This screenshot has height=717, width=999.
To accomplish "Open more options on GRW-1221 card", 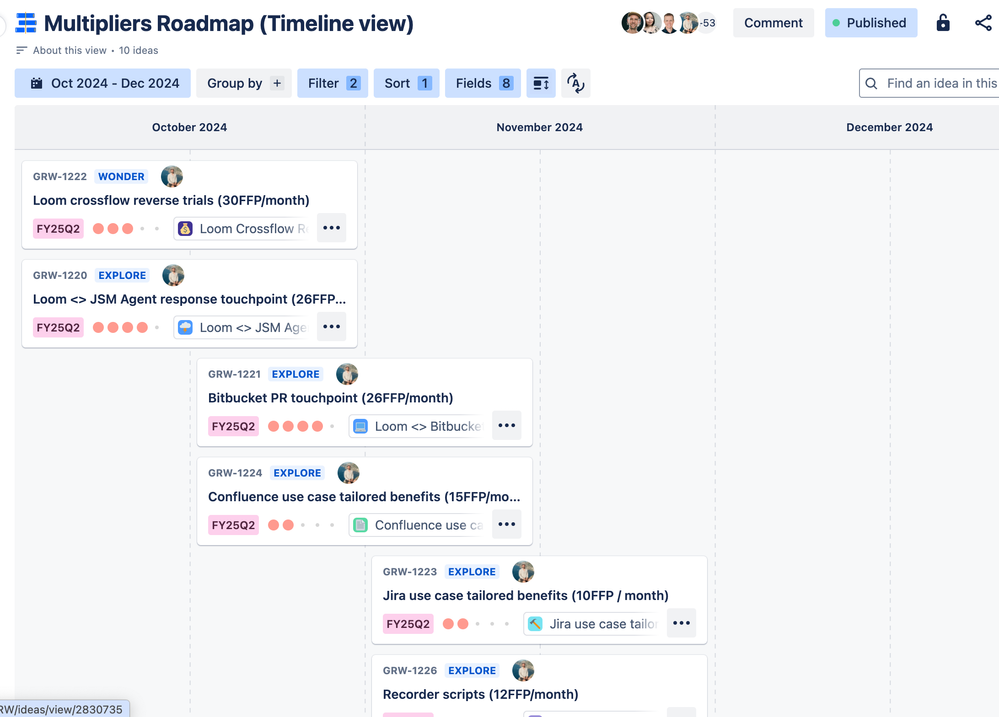I will 507,425.
